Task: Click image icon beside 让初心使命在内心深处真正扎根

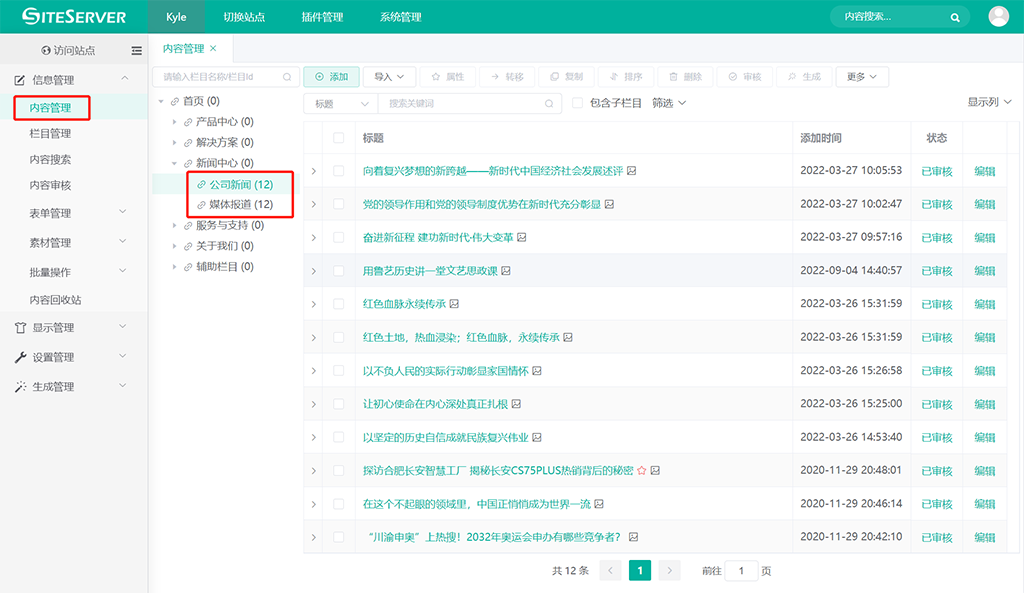Action: click(517, 404)
